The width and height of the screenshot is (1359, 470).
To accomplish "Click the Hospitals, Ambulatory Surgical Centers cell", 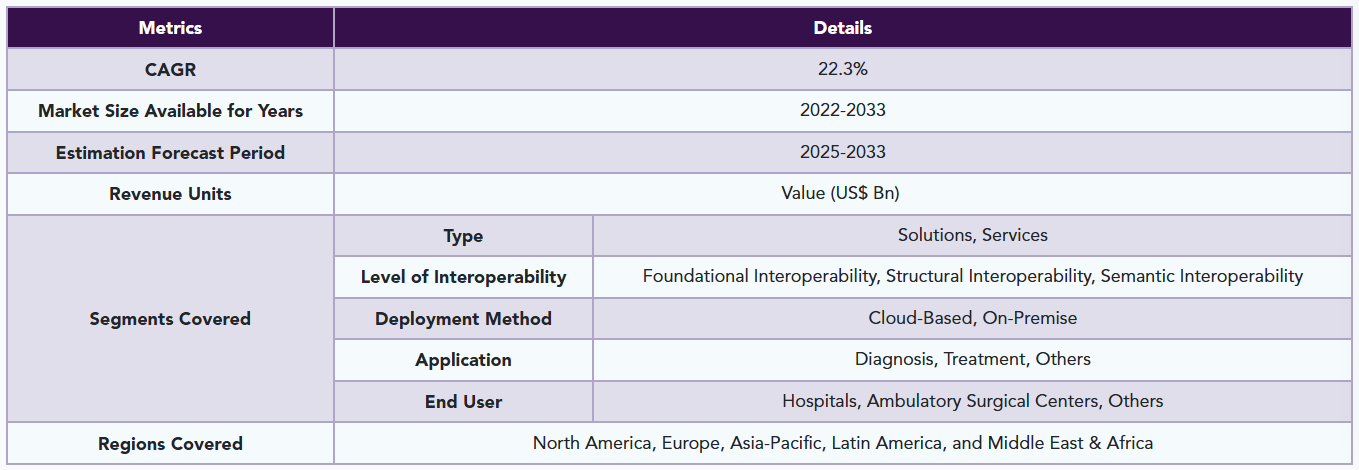I will [x=972, y=401].
